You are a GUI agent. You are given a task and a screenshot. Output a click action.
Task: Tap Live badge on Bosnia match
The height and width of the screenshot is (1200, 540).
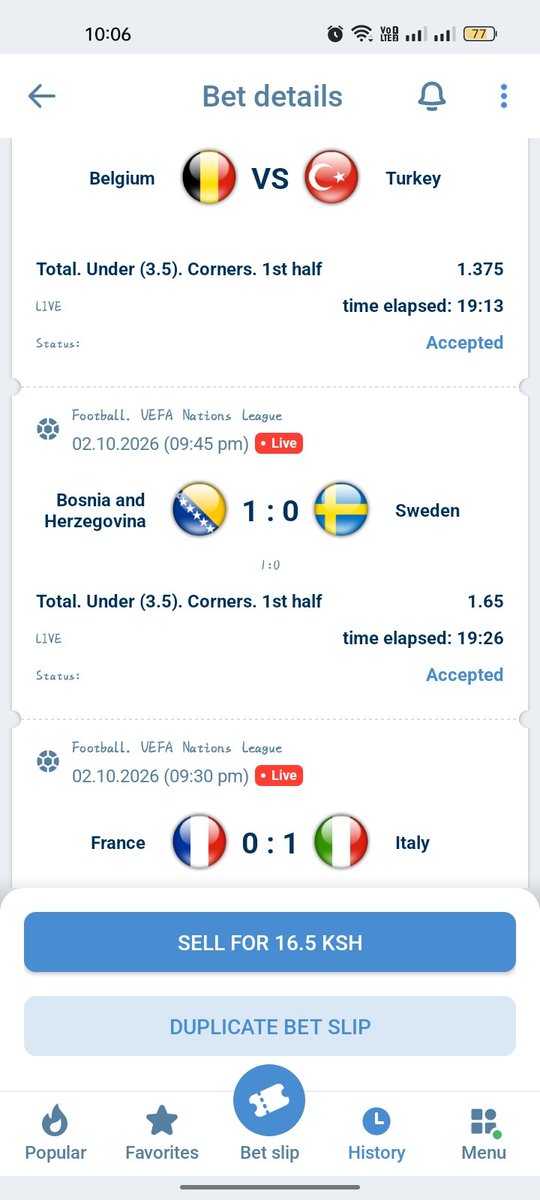pos(279,443)
